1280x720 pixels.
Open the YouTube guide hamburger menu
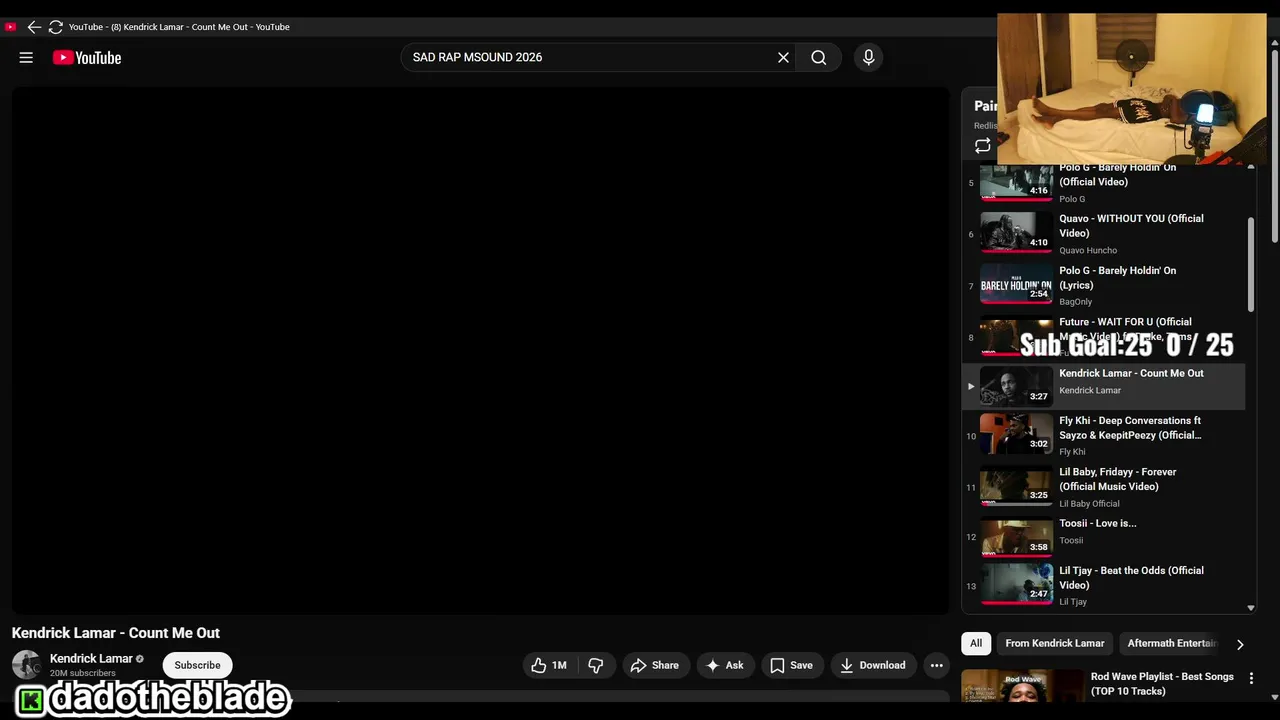pyautogui.click(x=26, y=58)
